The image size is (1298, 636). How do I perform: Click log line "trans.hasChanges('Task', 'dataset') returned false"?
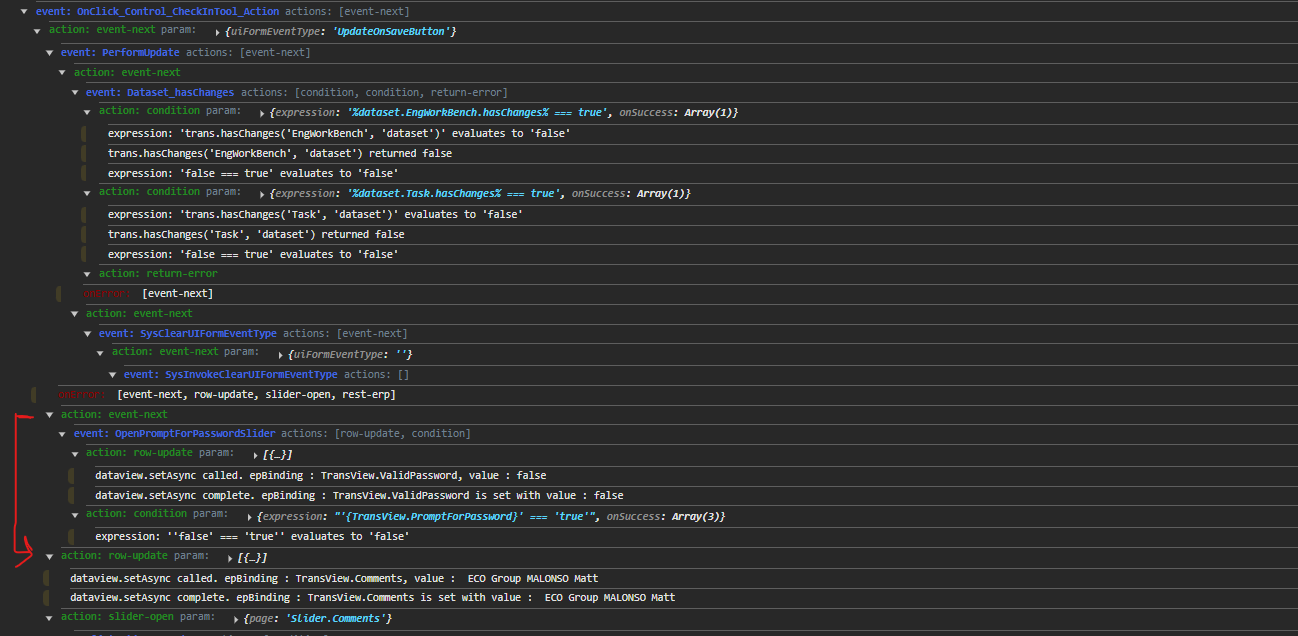(x=256, y=235)
